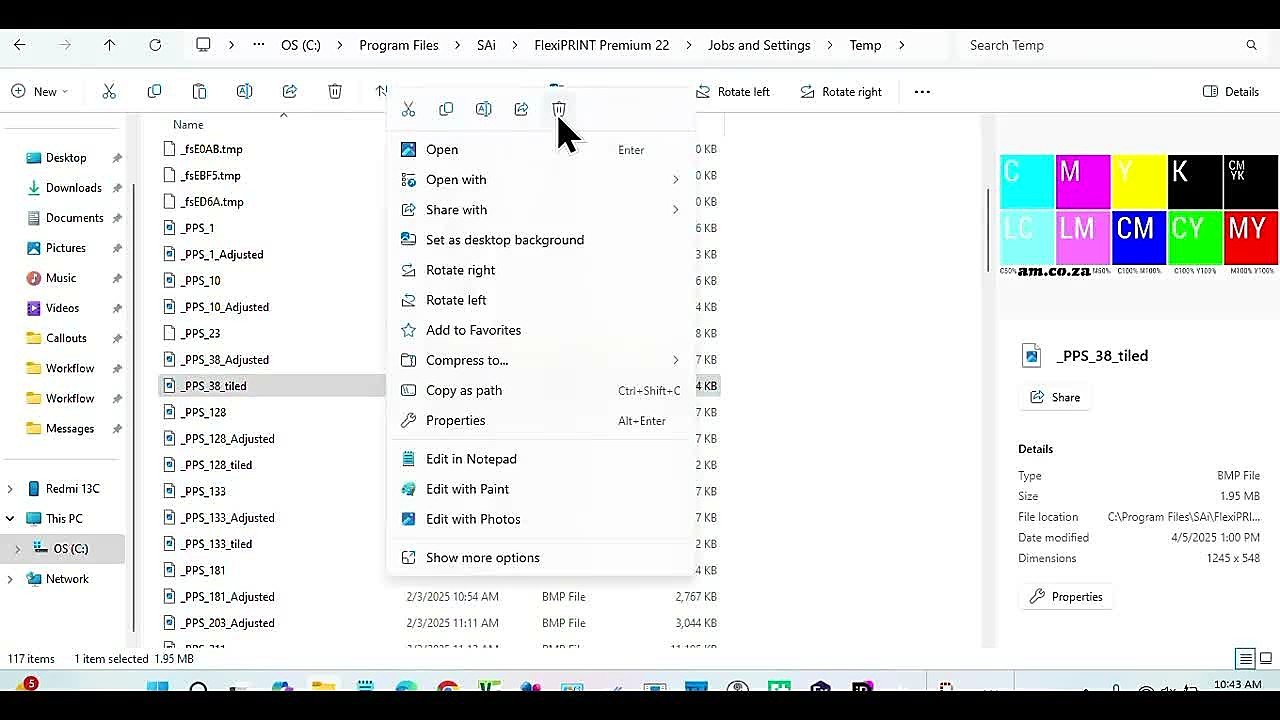Click the CMYK color chart preview thumbnail

(1139, 216)
